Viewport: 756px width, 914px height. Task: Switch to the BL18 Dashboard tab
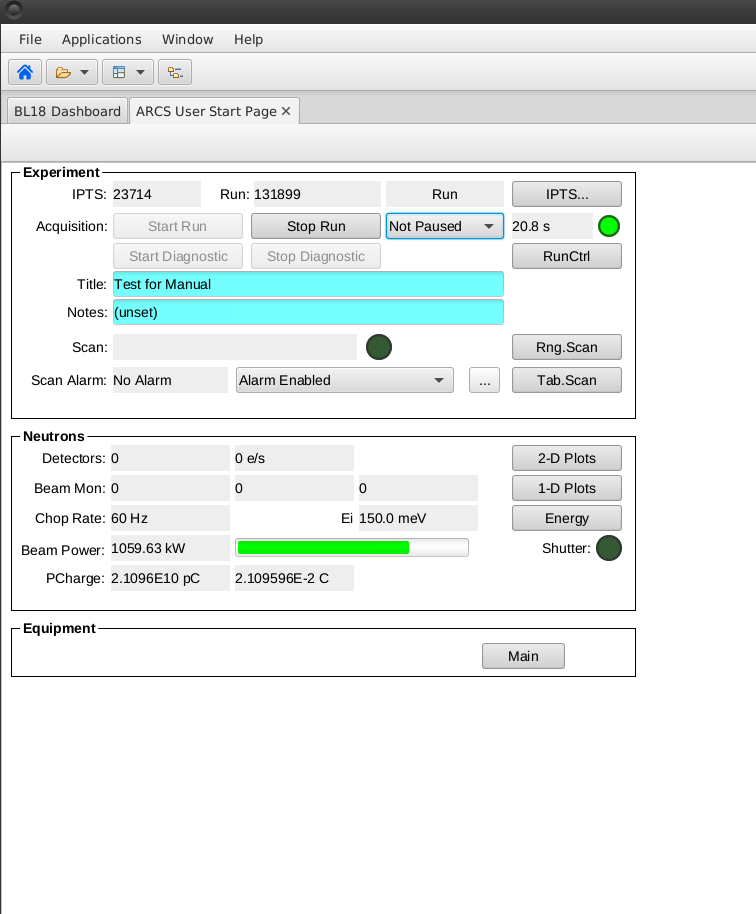67,111
